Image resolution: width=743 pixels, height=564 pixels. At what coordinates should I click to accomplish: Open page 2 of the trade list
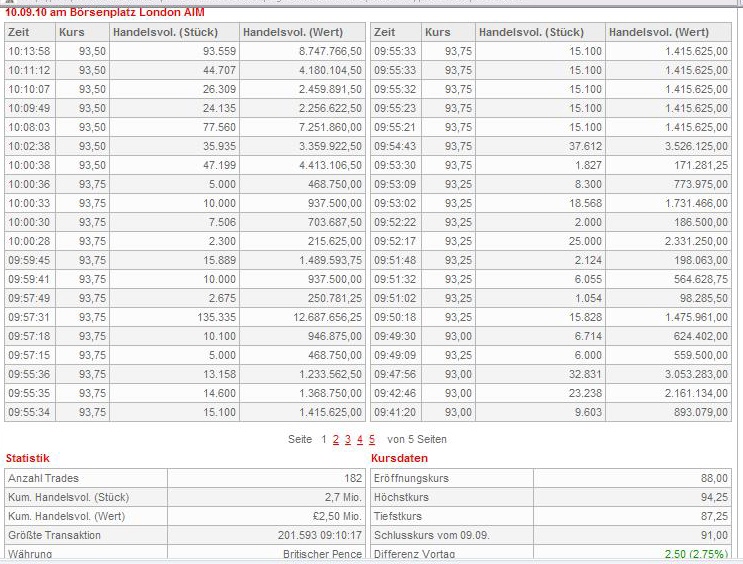pyautogui.click(x=335, y=439)
